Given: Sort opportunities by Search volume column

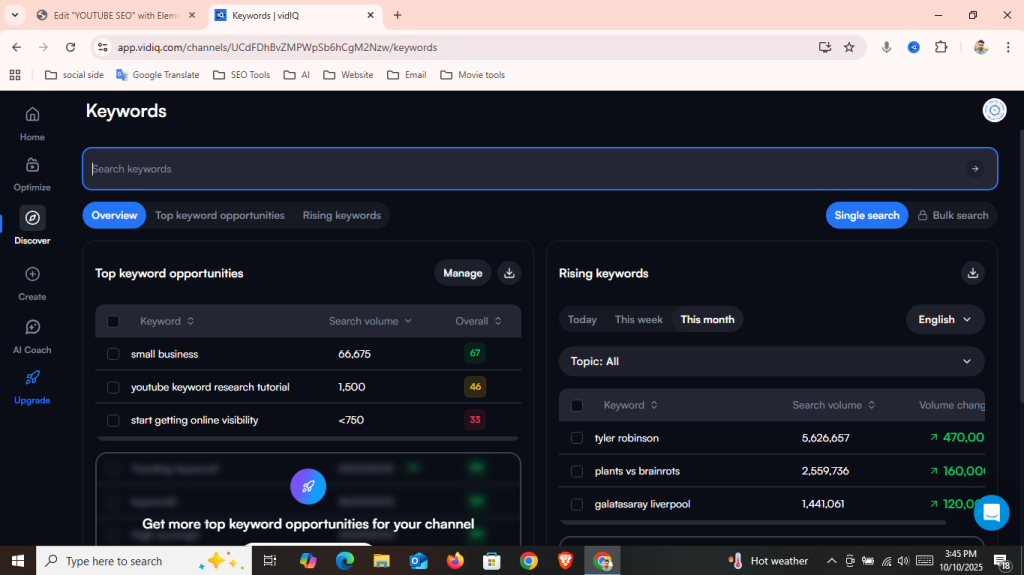Looking at the screenshot, I should click(x=370, y=321).
